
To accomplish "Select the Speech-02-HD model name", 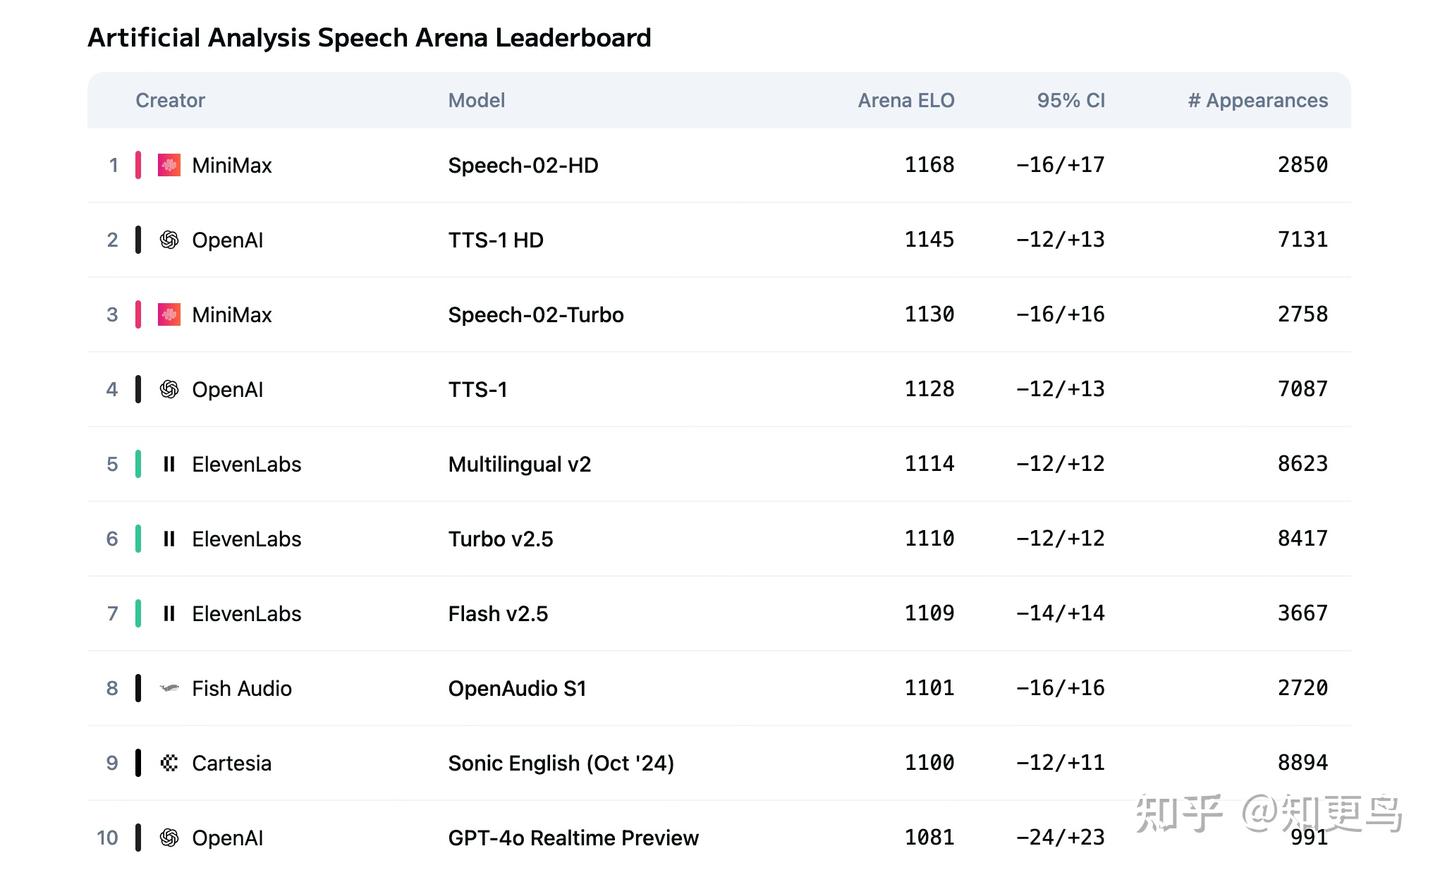I will tap(523, 165).
